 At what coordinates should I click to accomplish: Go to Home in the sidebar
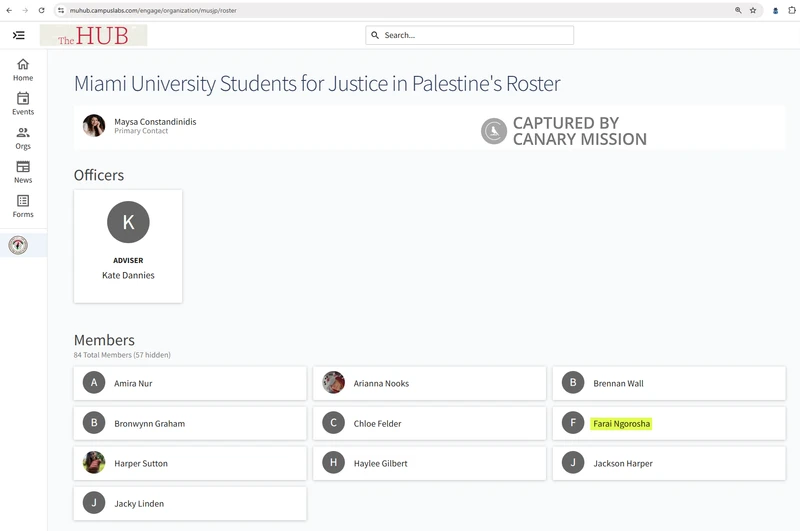point(23,70)
